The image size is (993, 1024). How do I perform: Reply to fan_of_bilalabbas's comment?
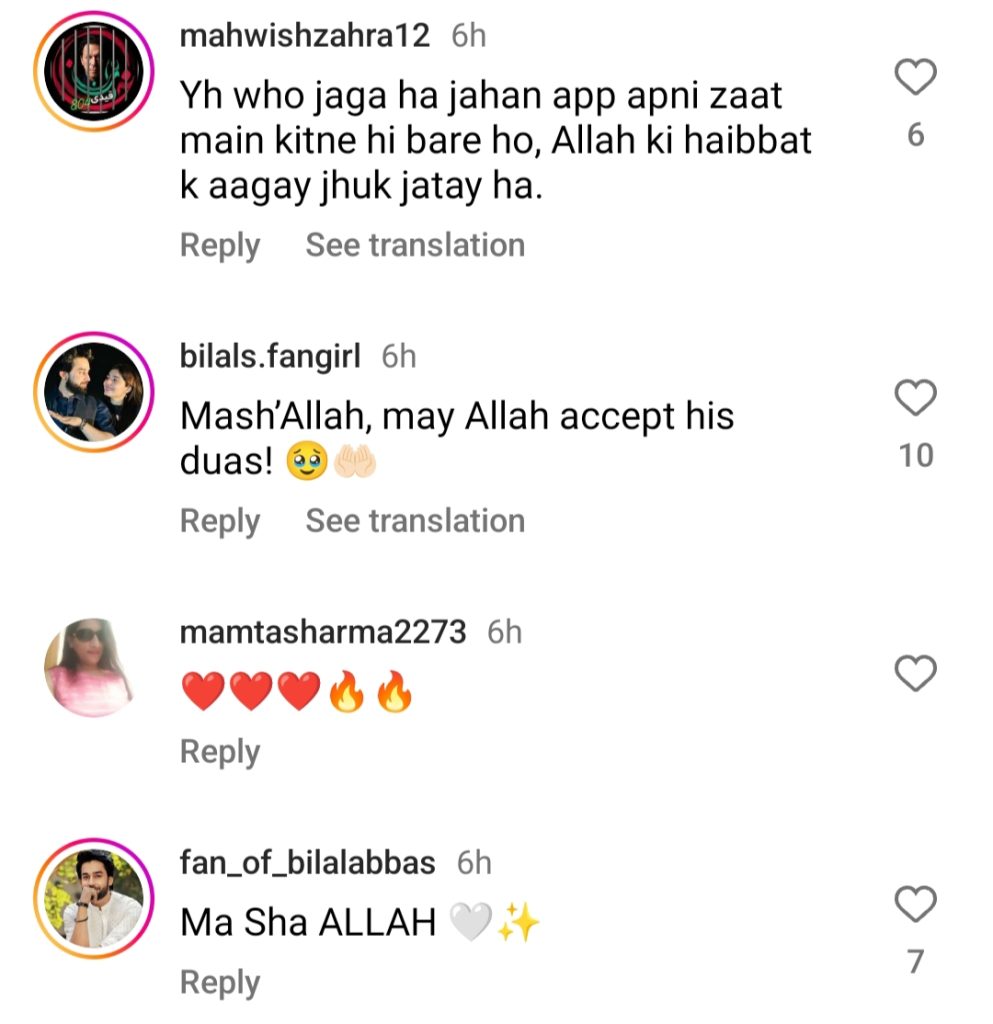(x=220, y=983)
